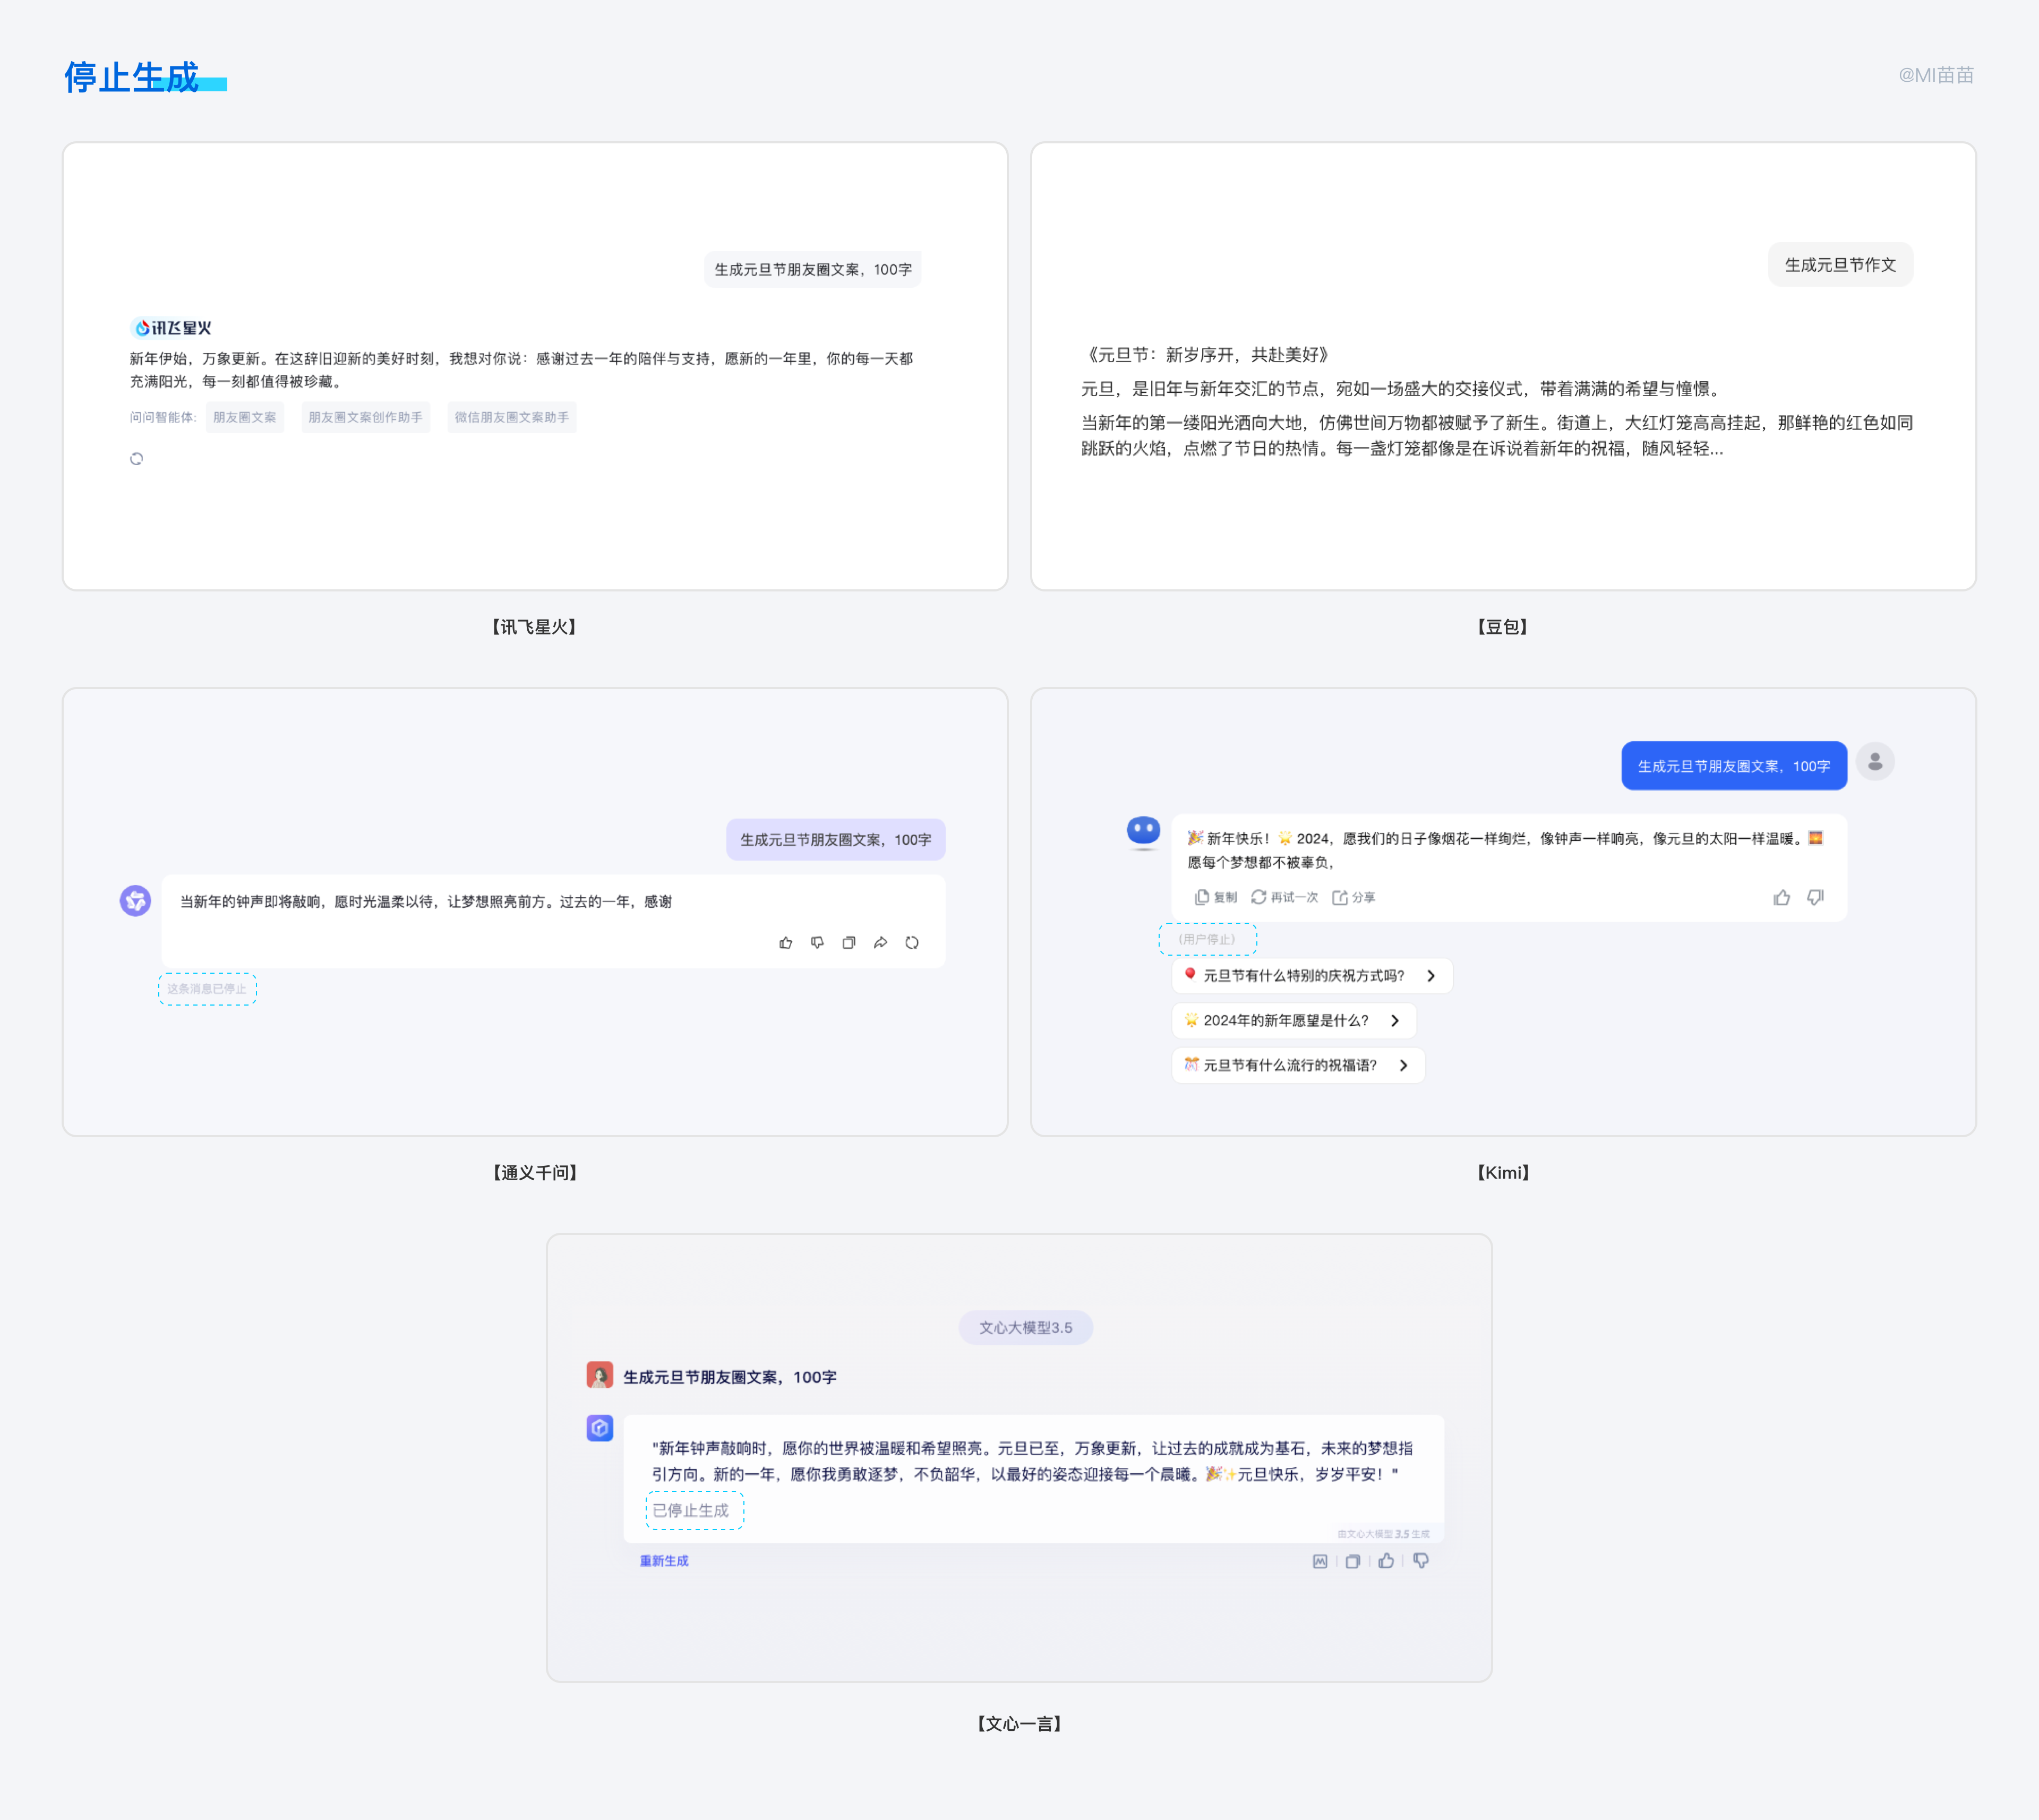Click the 豆包 essay title line
The height and width of the screenshot is (1820, 2039).
click(x=1208, y=355)
